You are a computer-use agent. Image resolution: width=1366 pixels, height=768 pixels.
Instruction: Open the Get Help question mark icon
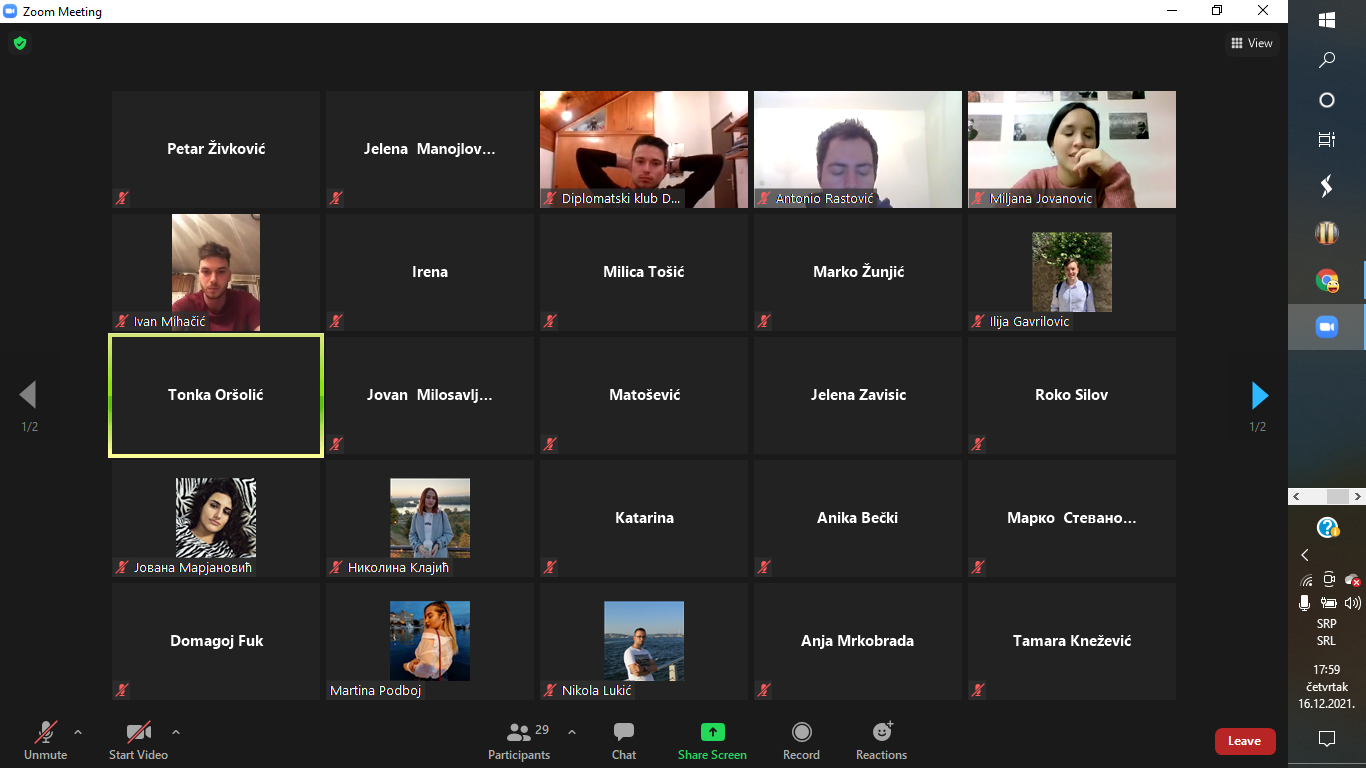[x=1327, y=528]
